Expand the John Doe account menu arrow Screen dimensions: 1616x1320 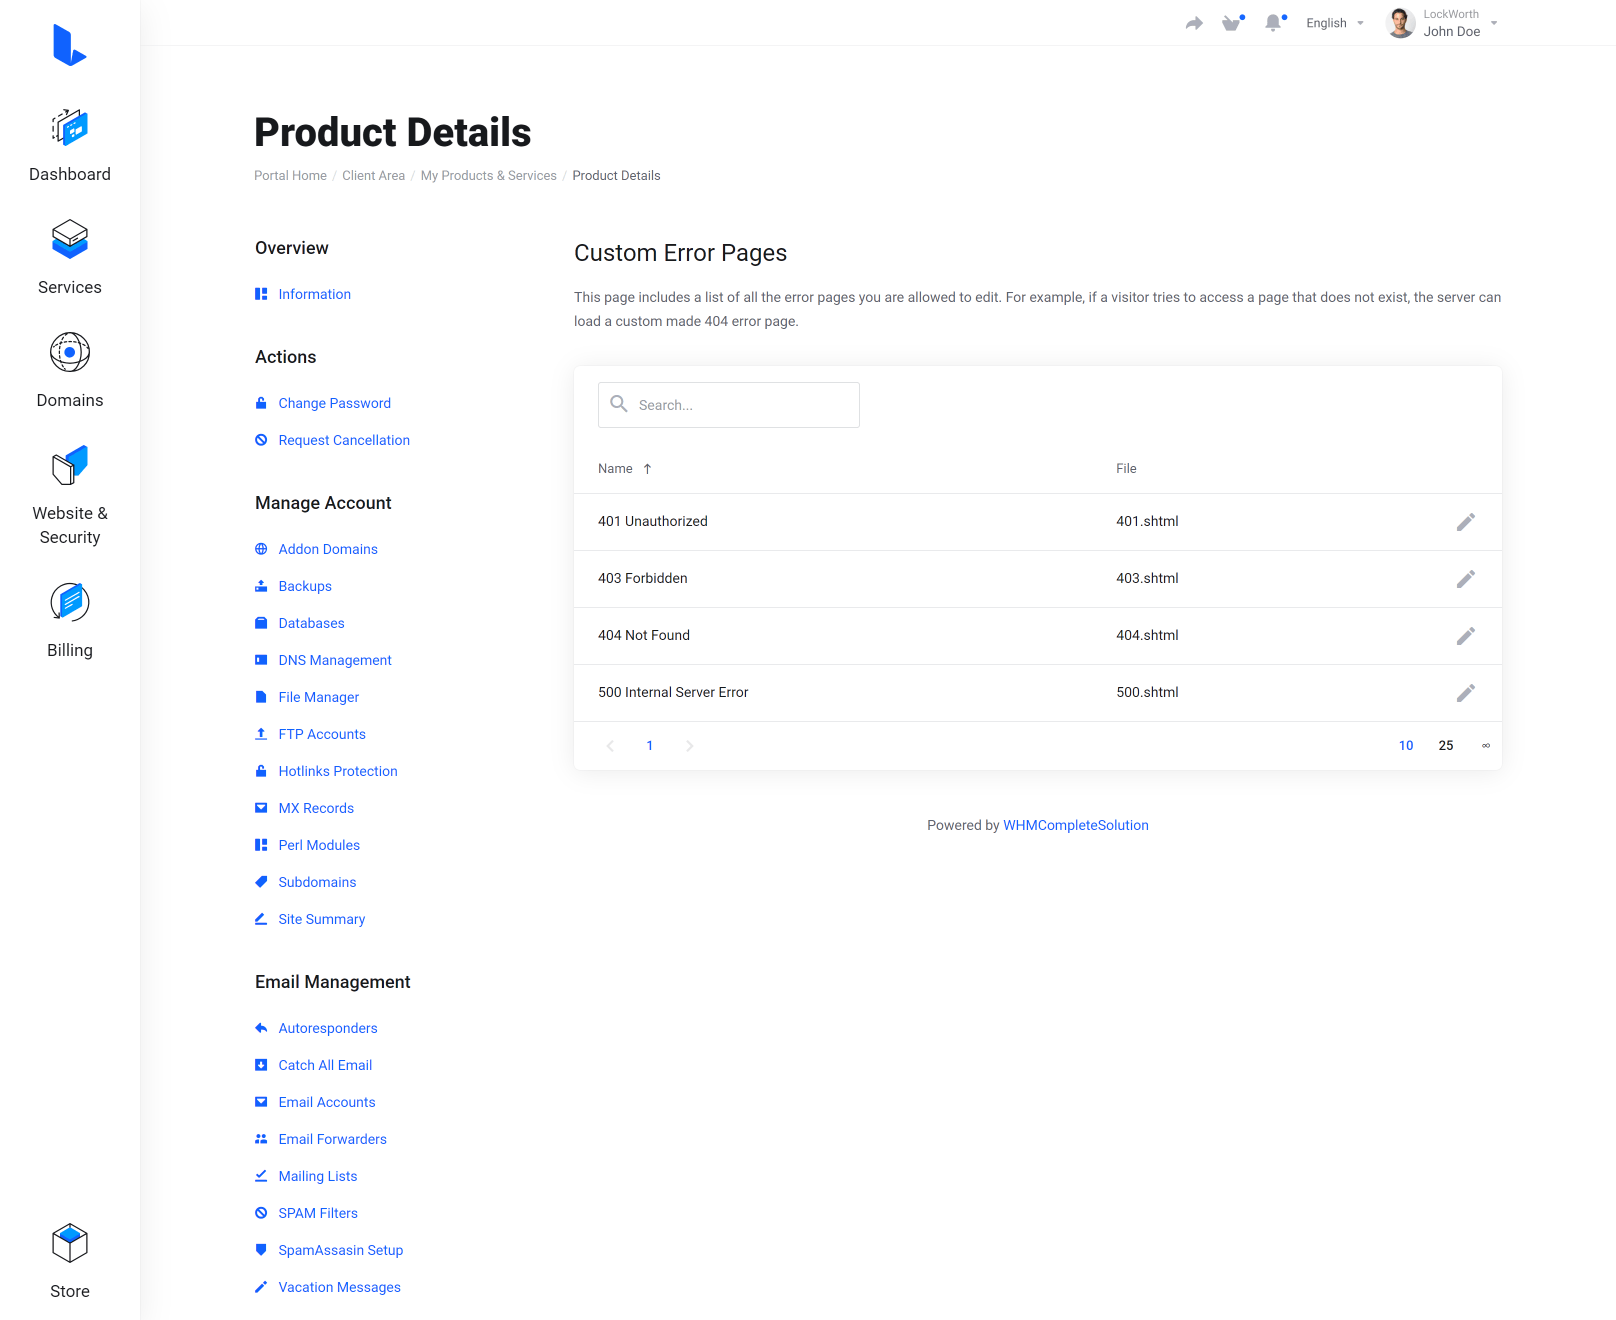click(1494, 23)
